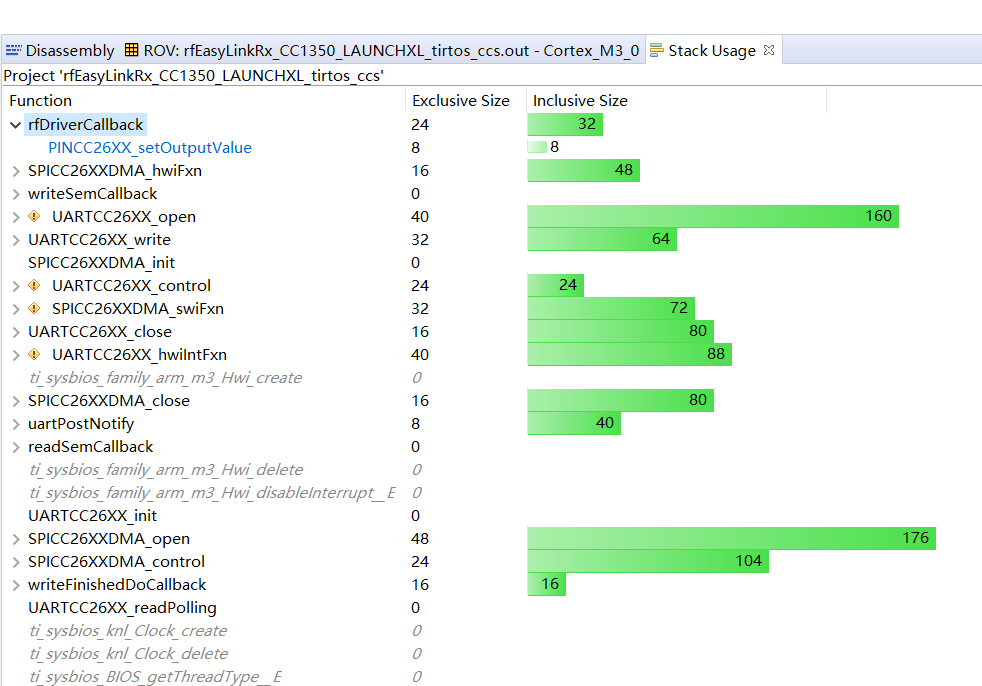This screenshot has width=982, height=686.
Task: Select the UARTCC26XX_write function name
Action: tap(99, 240)
